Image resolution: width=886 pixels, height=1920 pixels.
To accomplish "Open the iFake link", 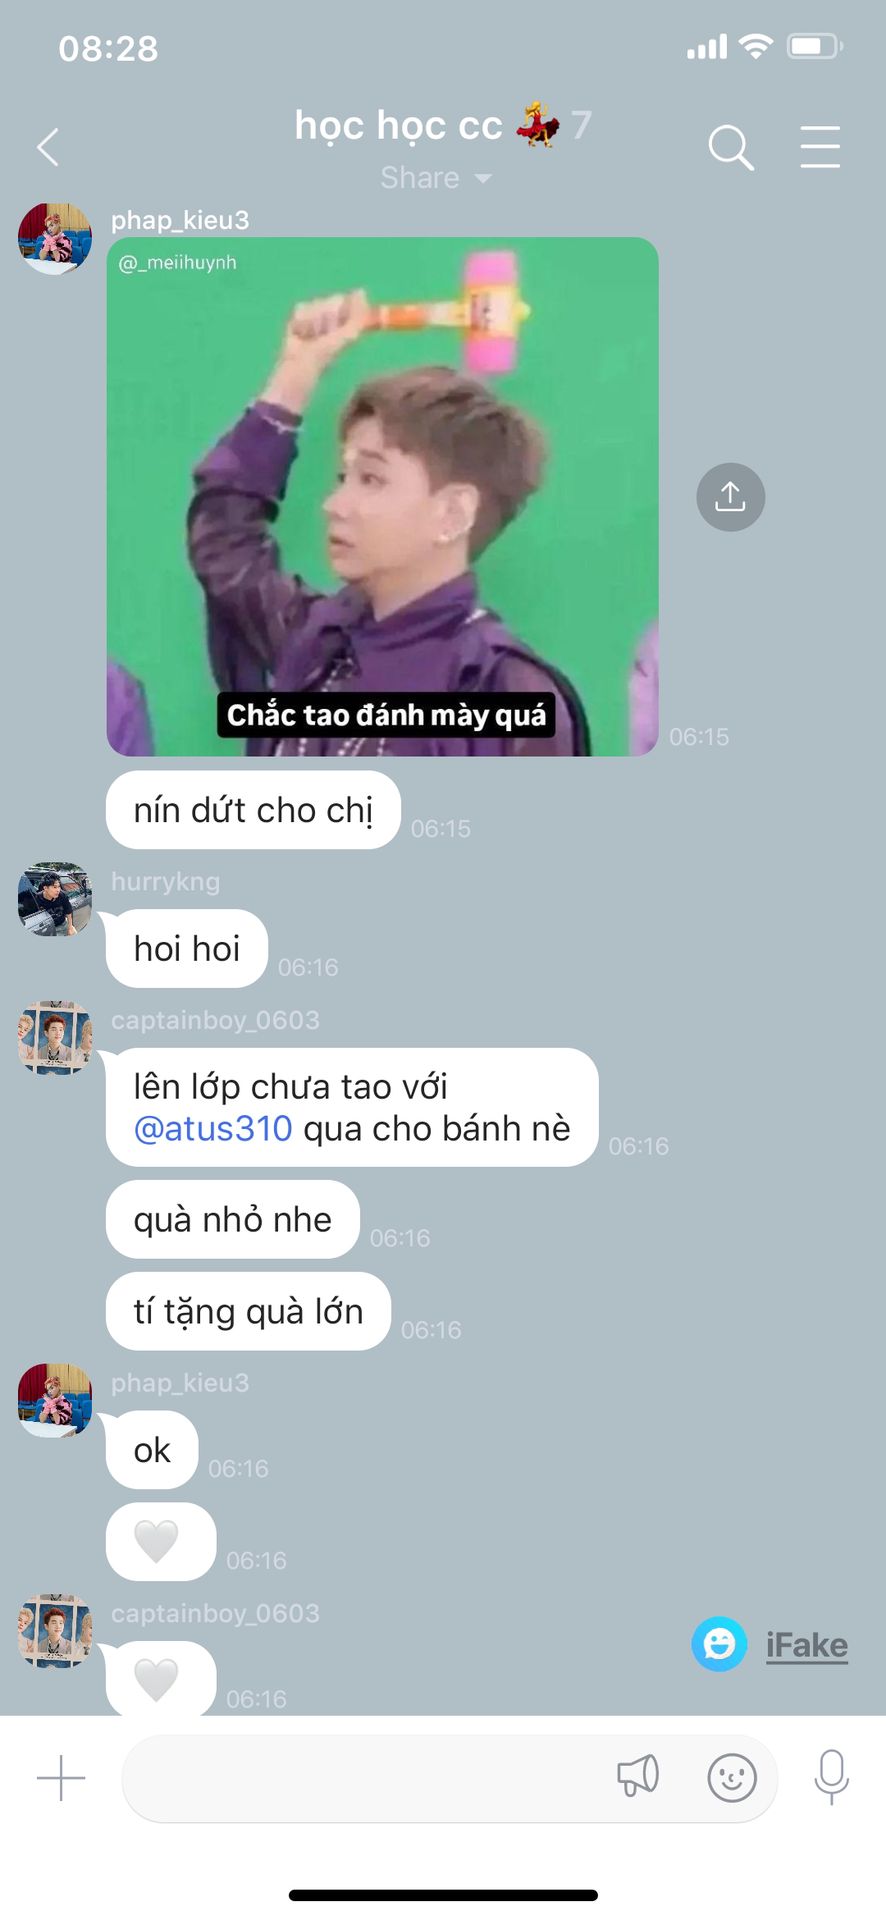I will click(x=806, y=1645).
